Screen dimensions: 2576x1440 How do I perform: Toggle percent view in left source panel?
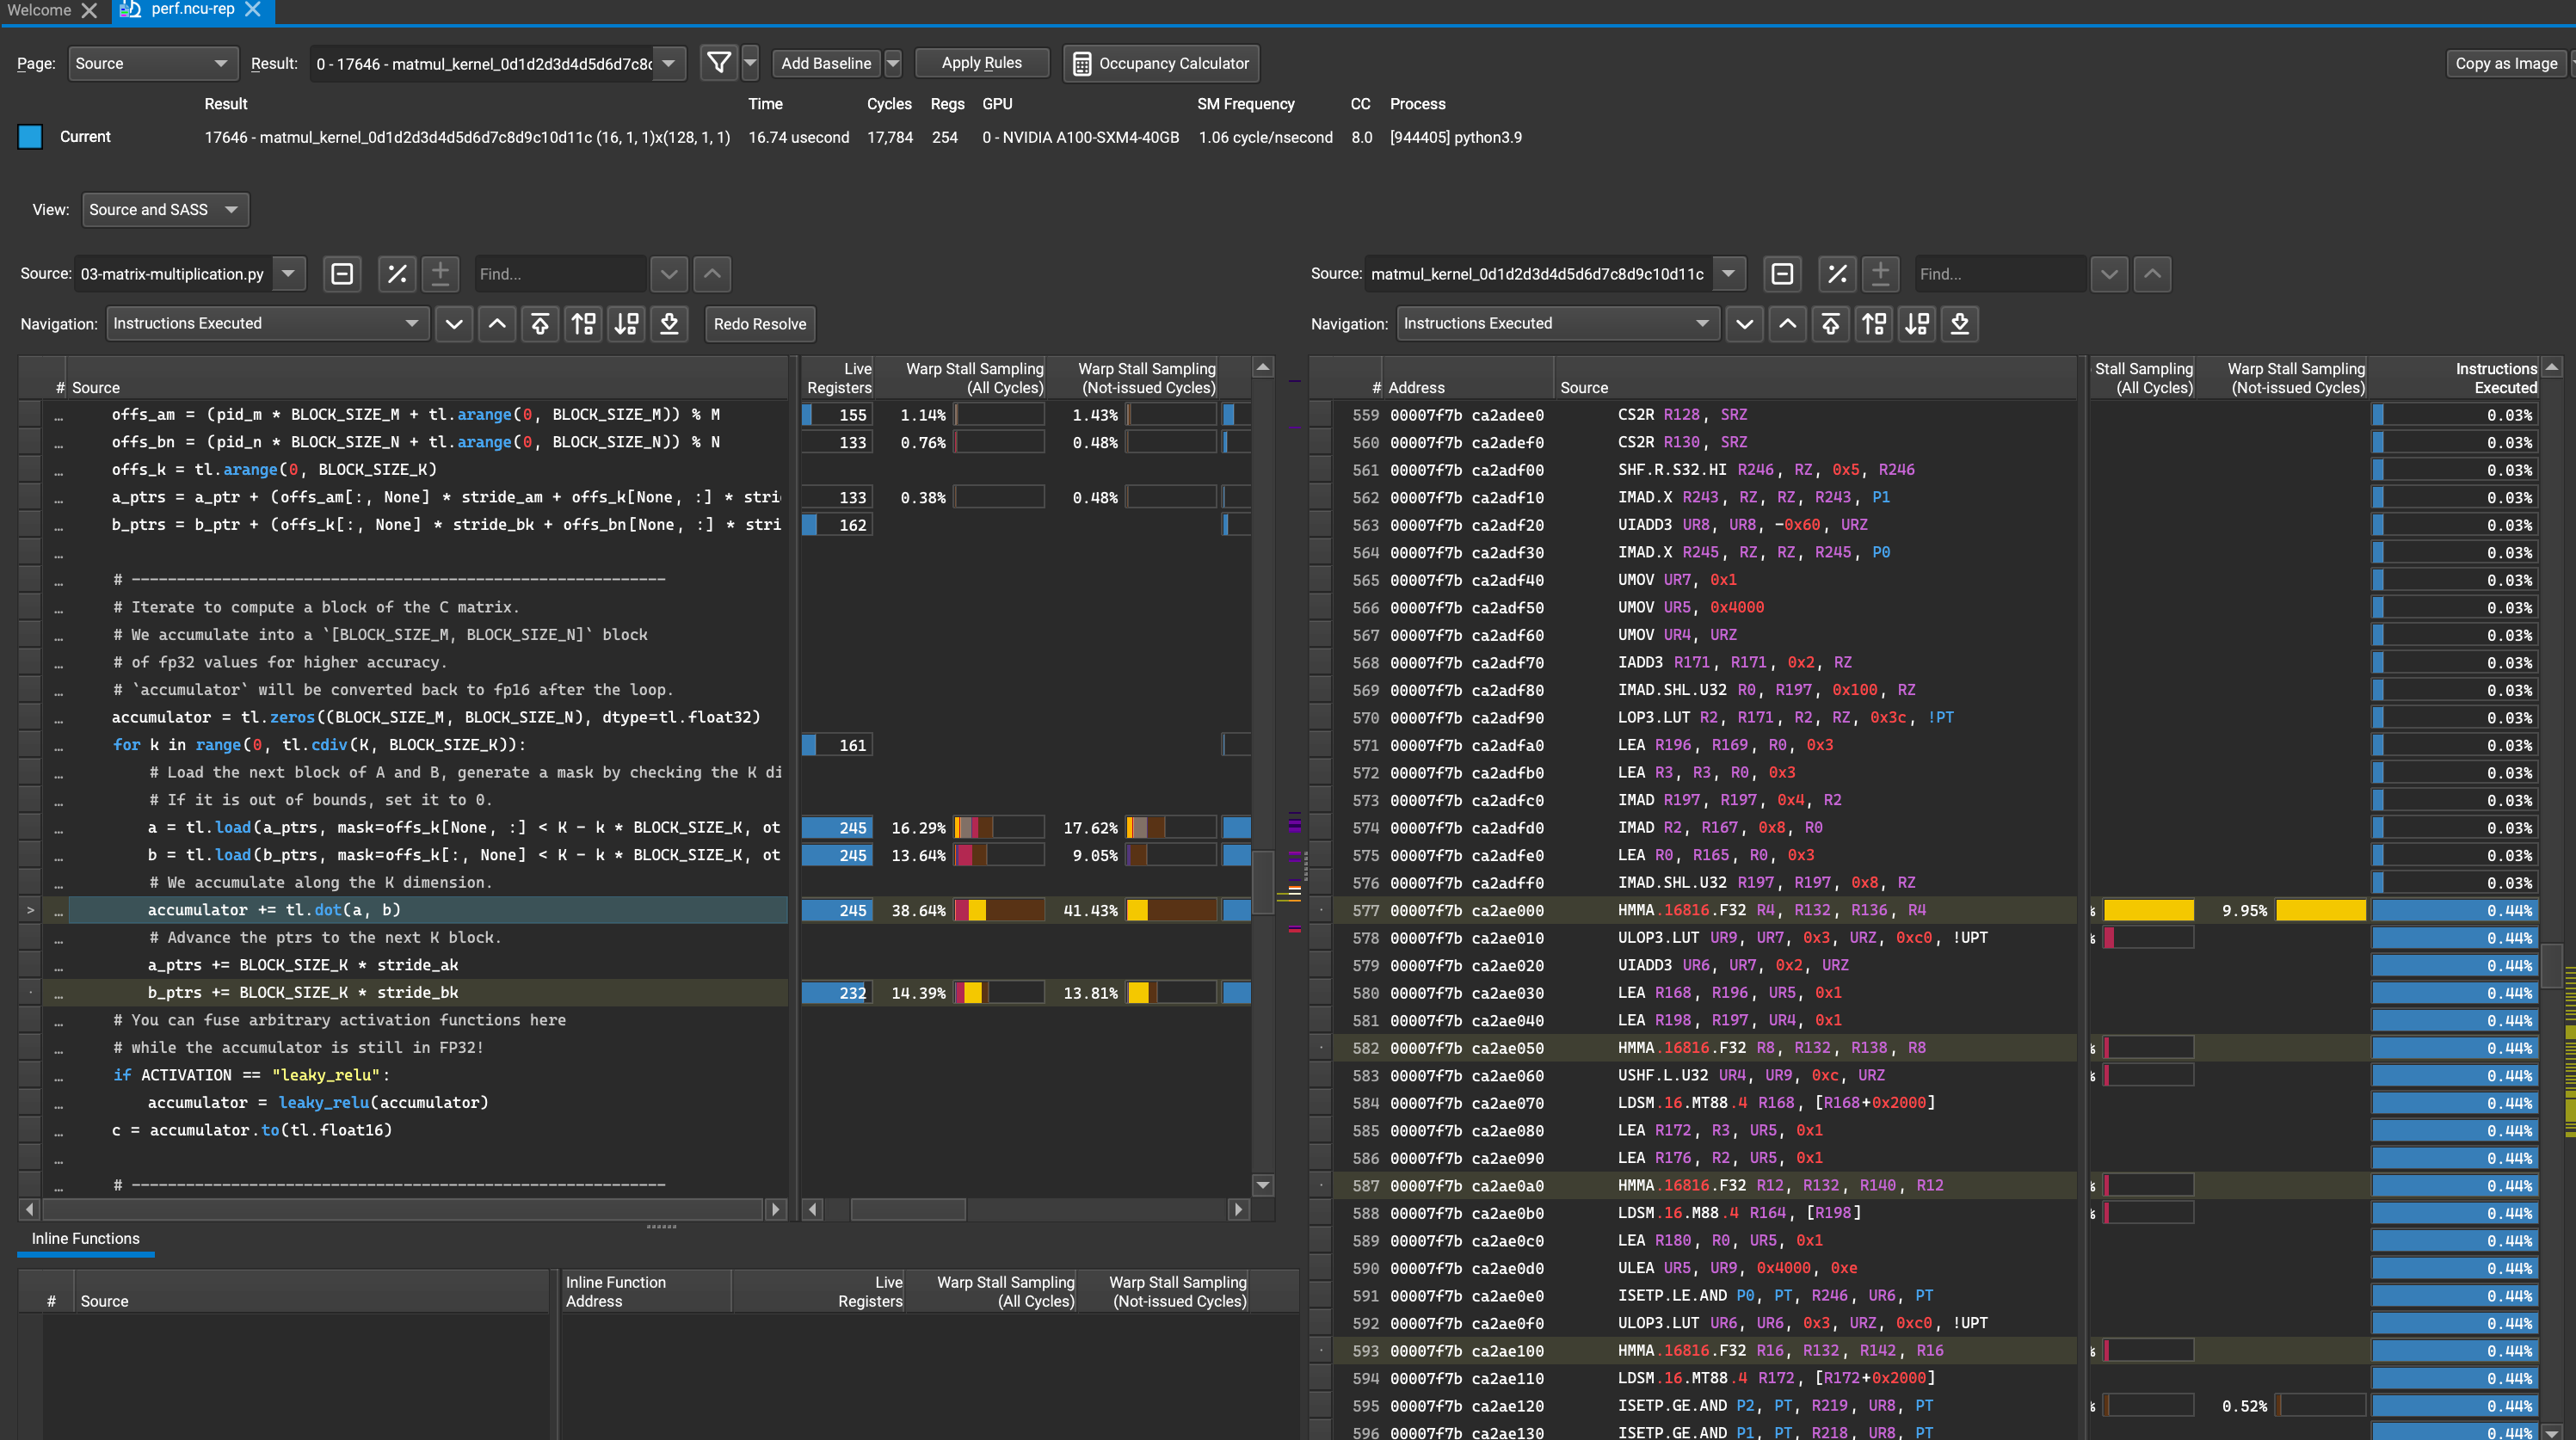397,274
